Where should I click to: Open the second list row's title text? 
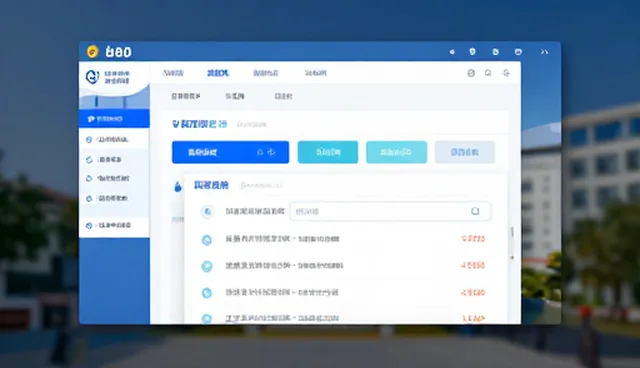pos(284,266)
